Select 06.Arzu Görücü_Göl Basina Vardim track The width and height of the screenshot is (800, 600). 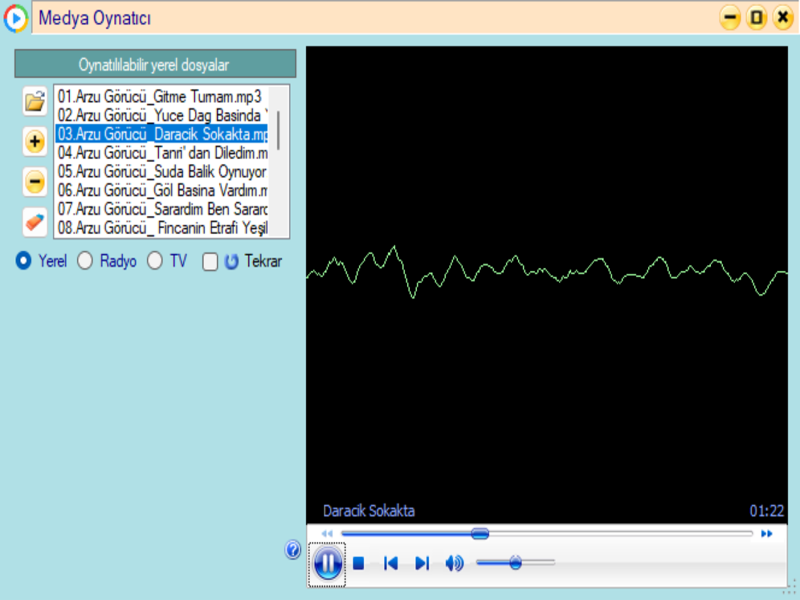pyautogui.click(x=161, y=190)
